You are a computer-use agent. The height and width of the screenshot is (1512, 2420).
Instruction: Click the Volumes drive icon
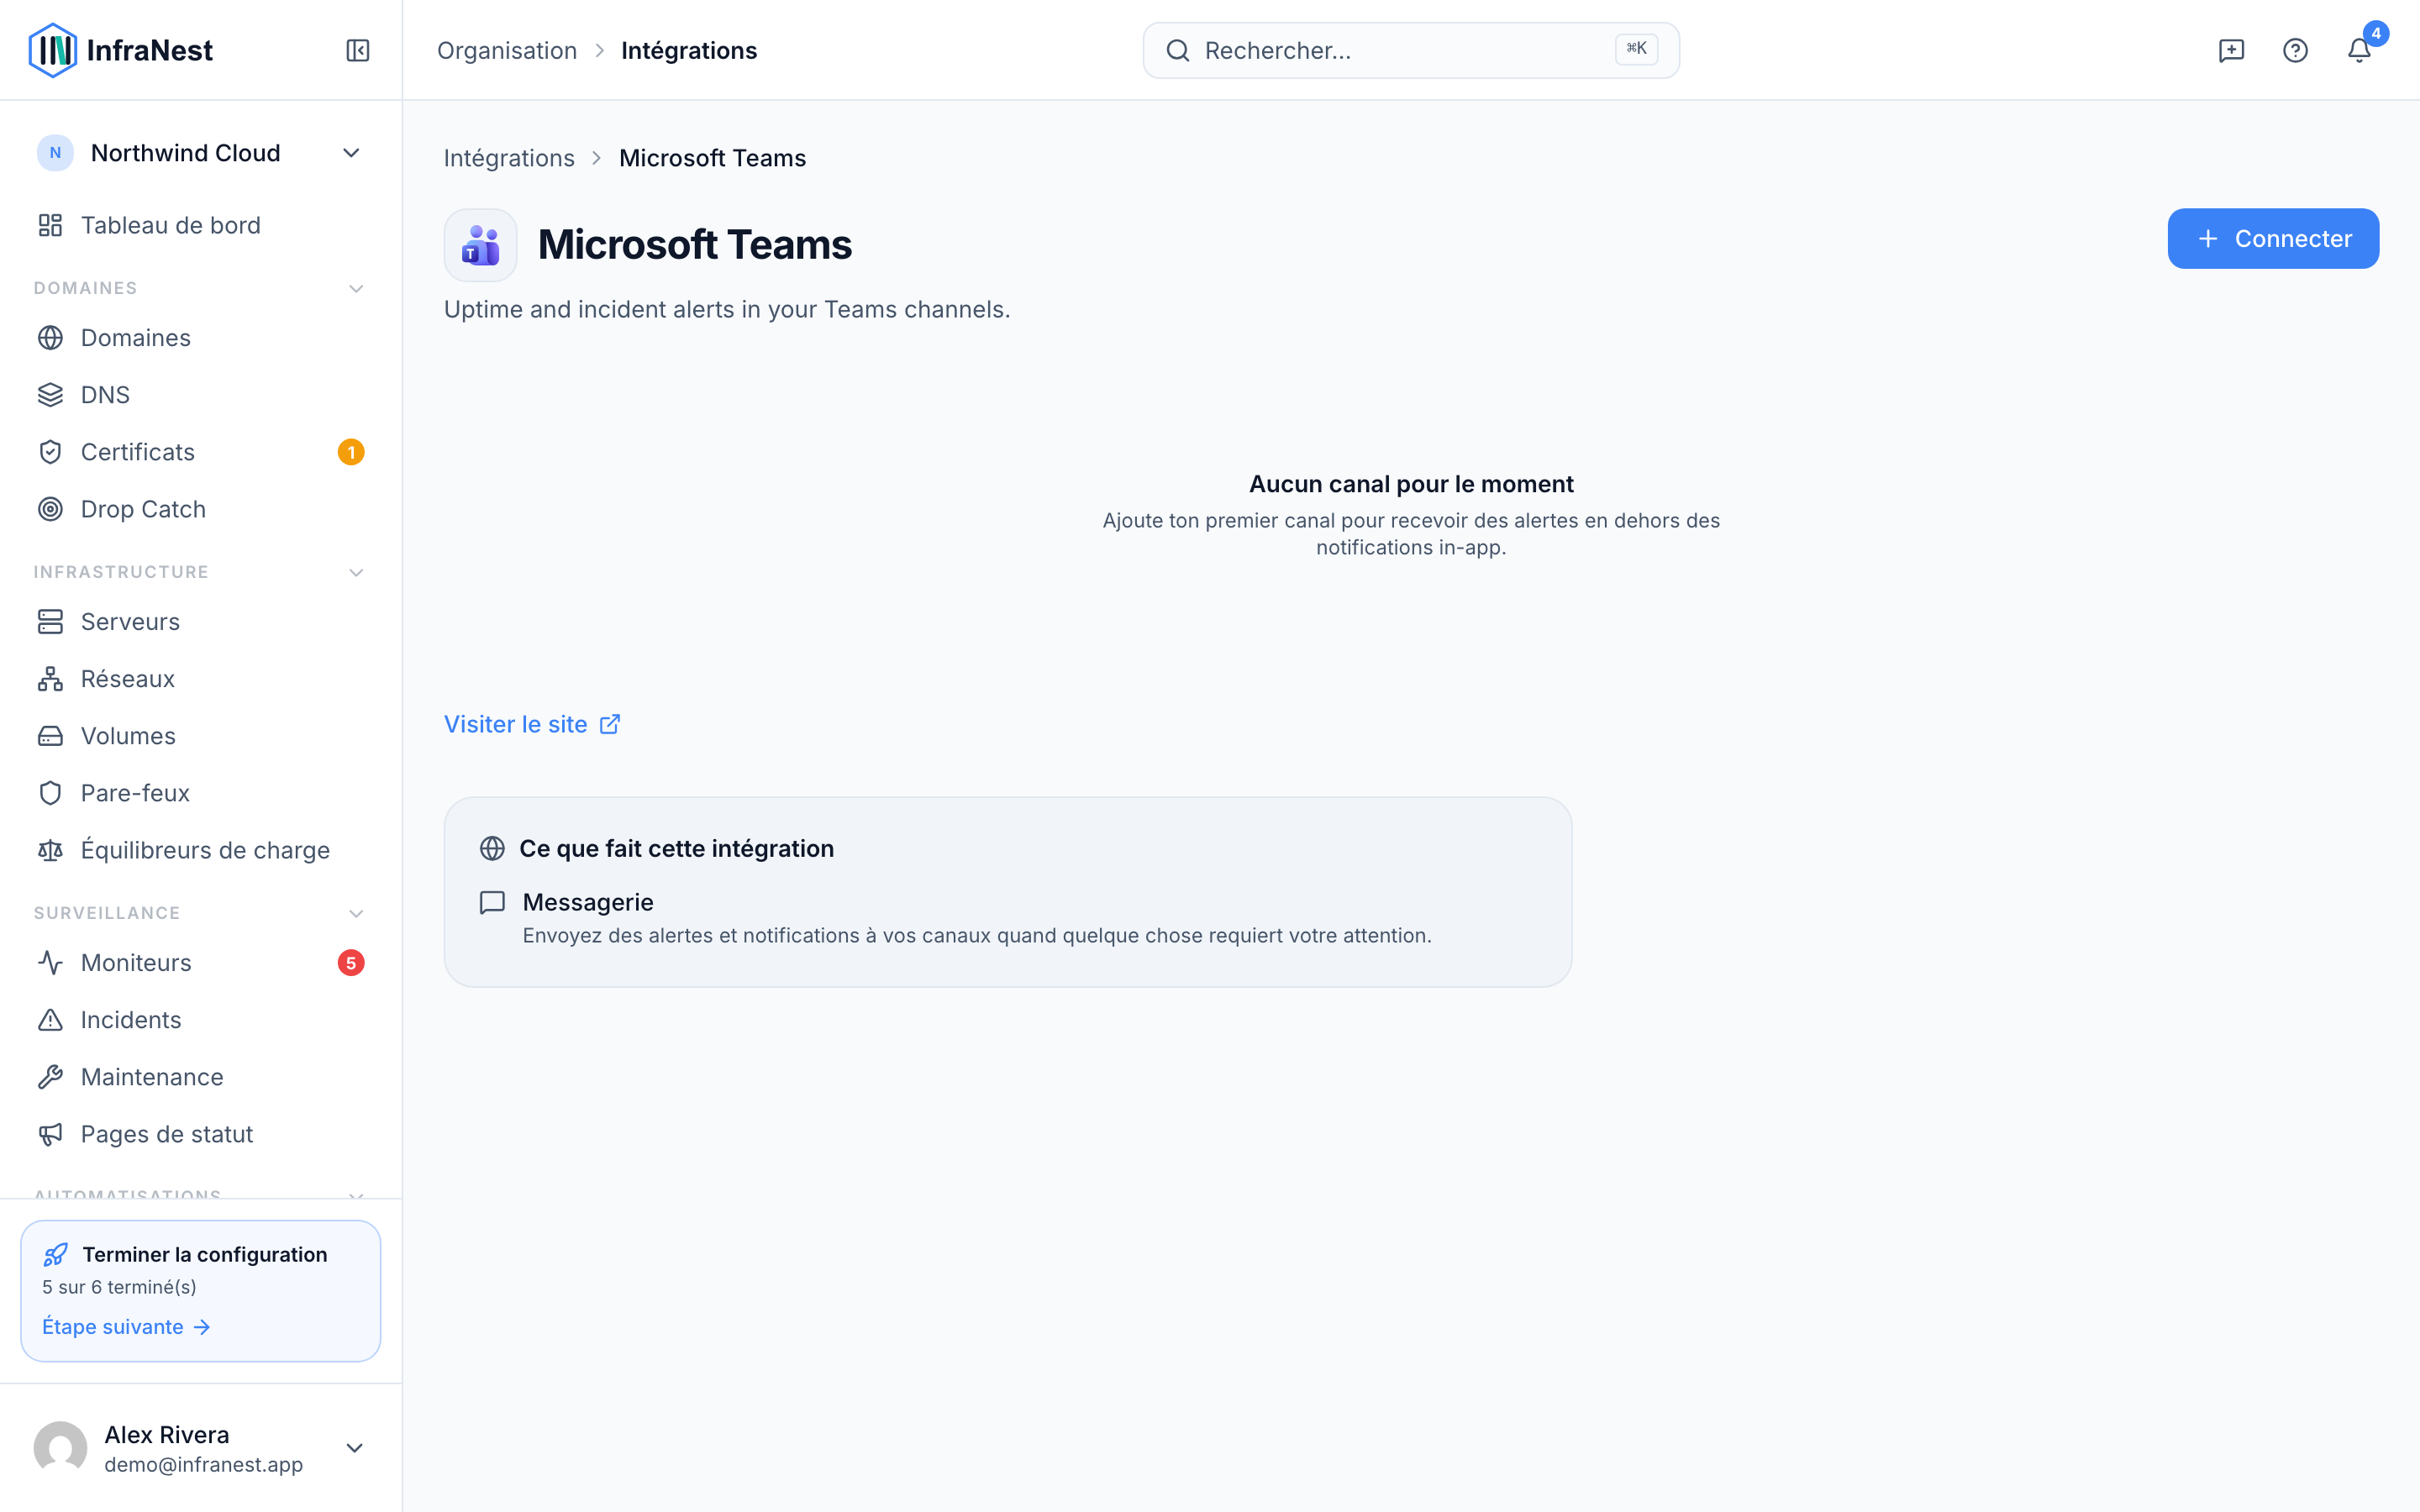tap(50, 736)
